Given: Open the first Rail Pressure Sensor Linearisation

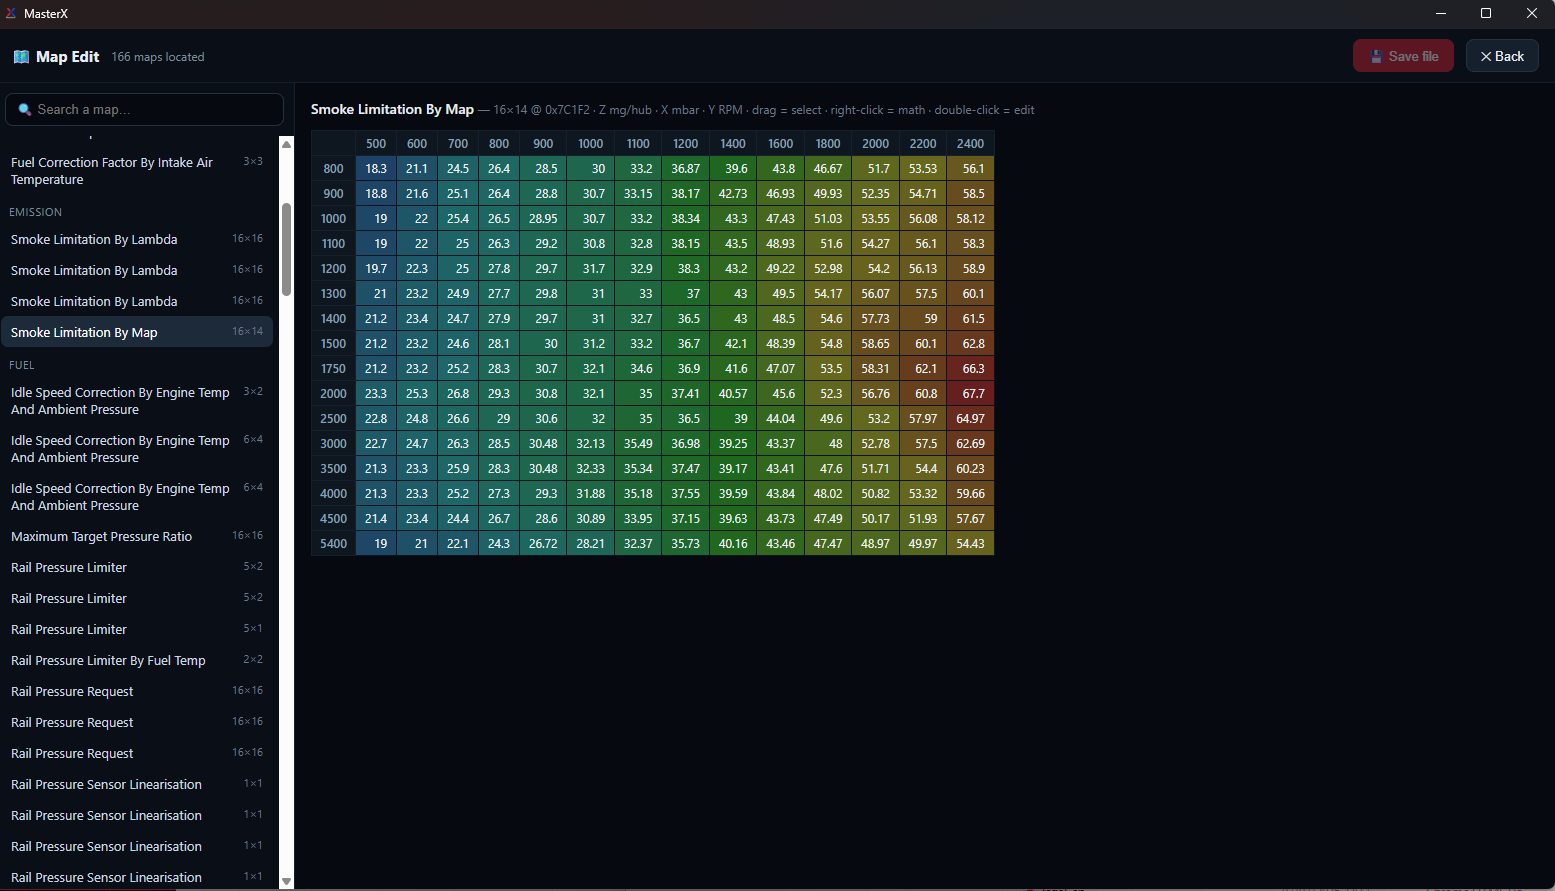Looking at the screenshot, I should pyautogui.click(x=137, y=785).
